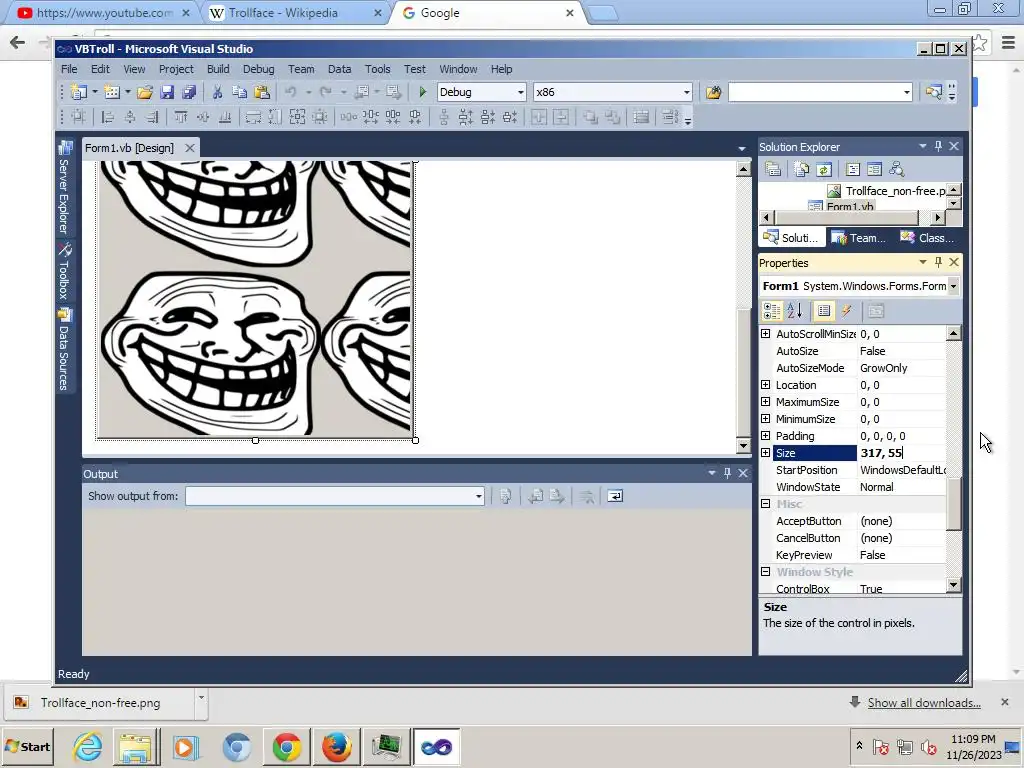
Task: Refresh the Solution Explorer
Action: coord(824,170)
